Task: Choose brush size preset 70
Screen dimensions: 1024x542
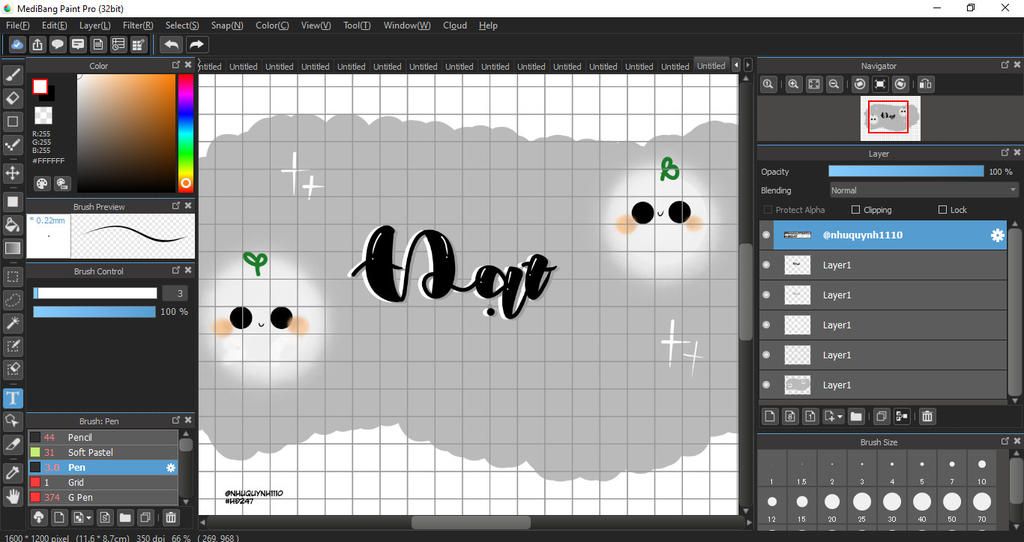Action: point(982,505)
